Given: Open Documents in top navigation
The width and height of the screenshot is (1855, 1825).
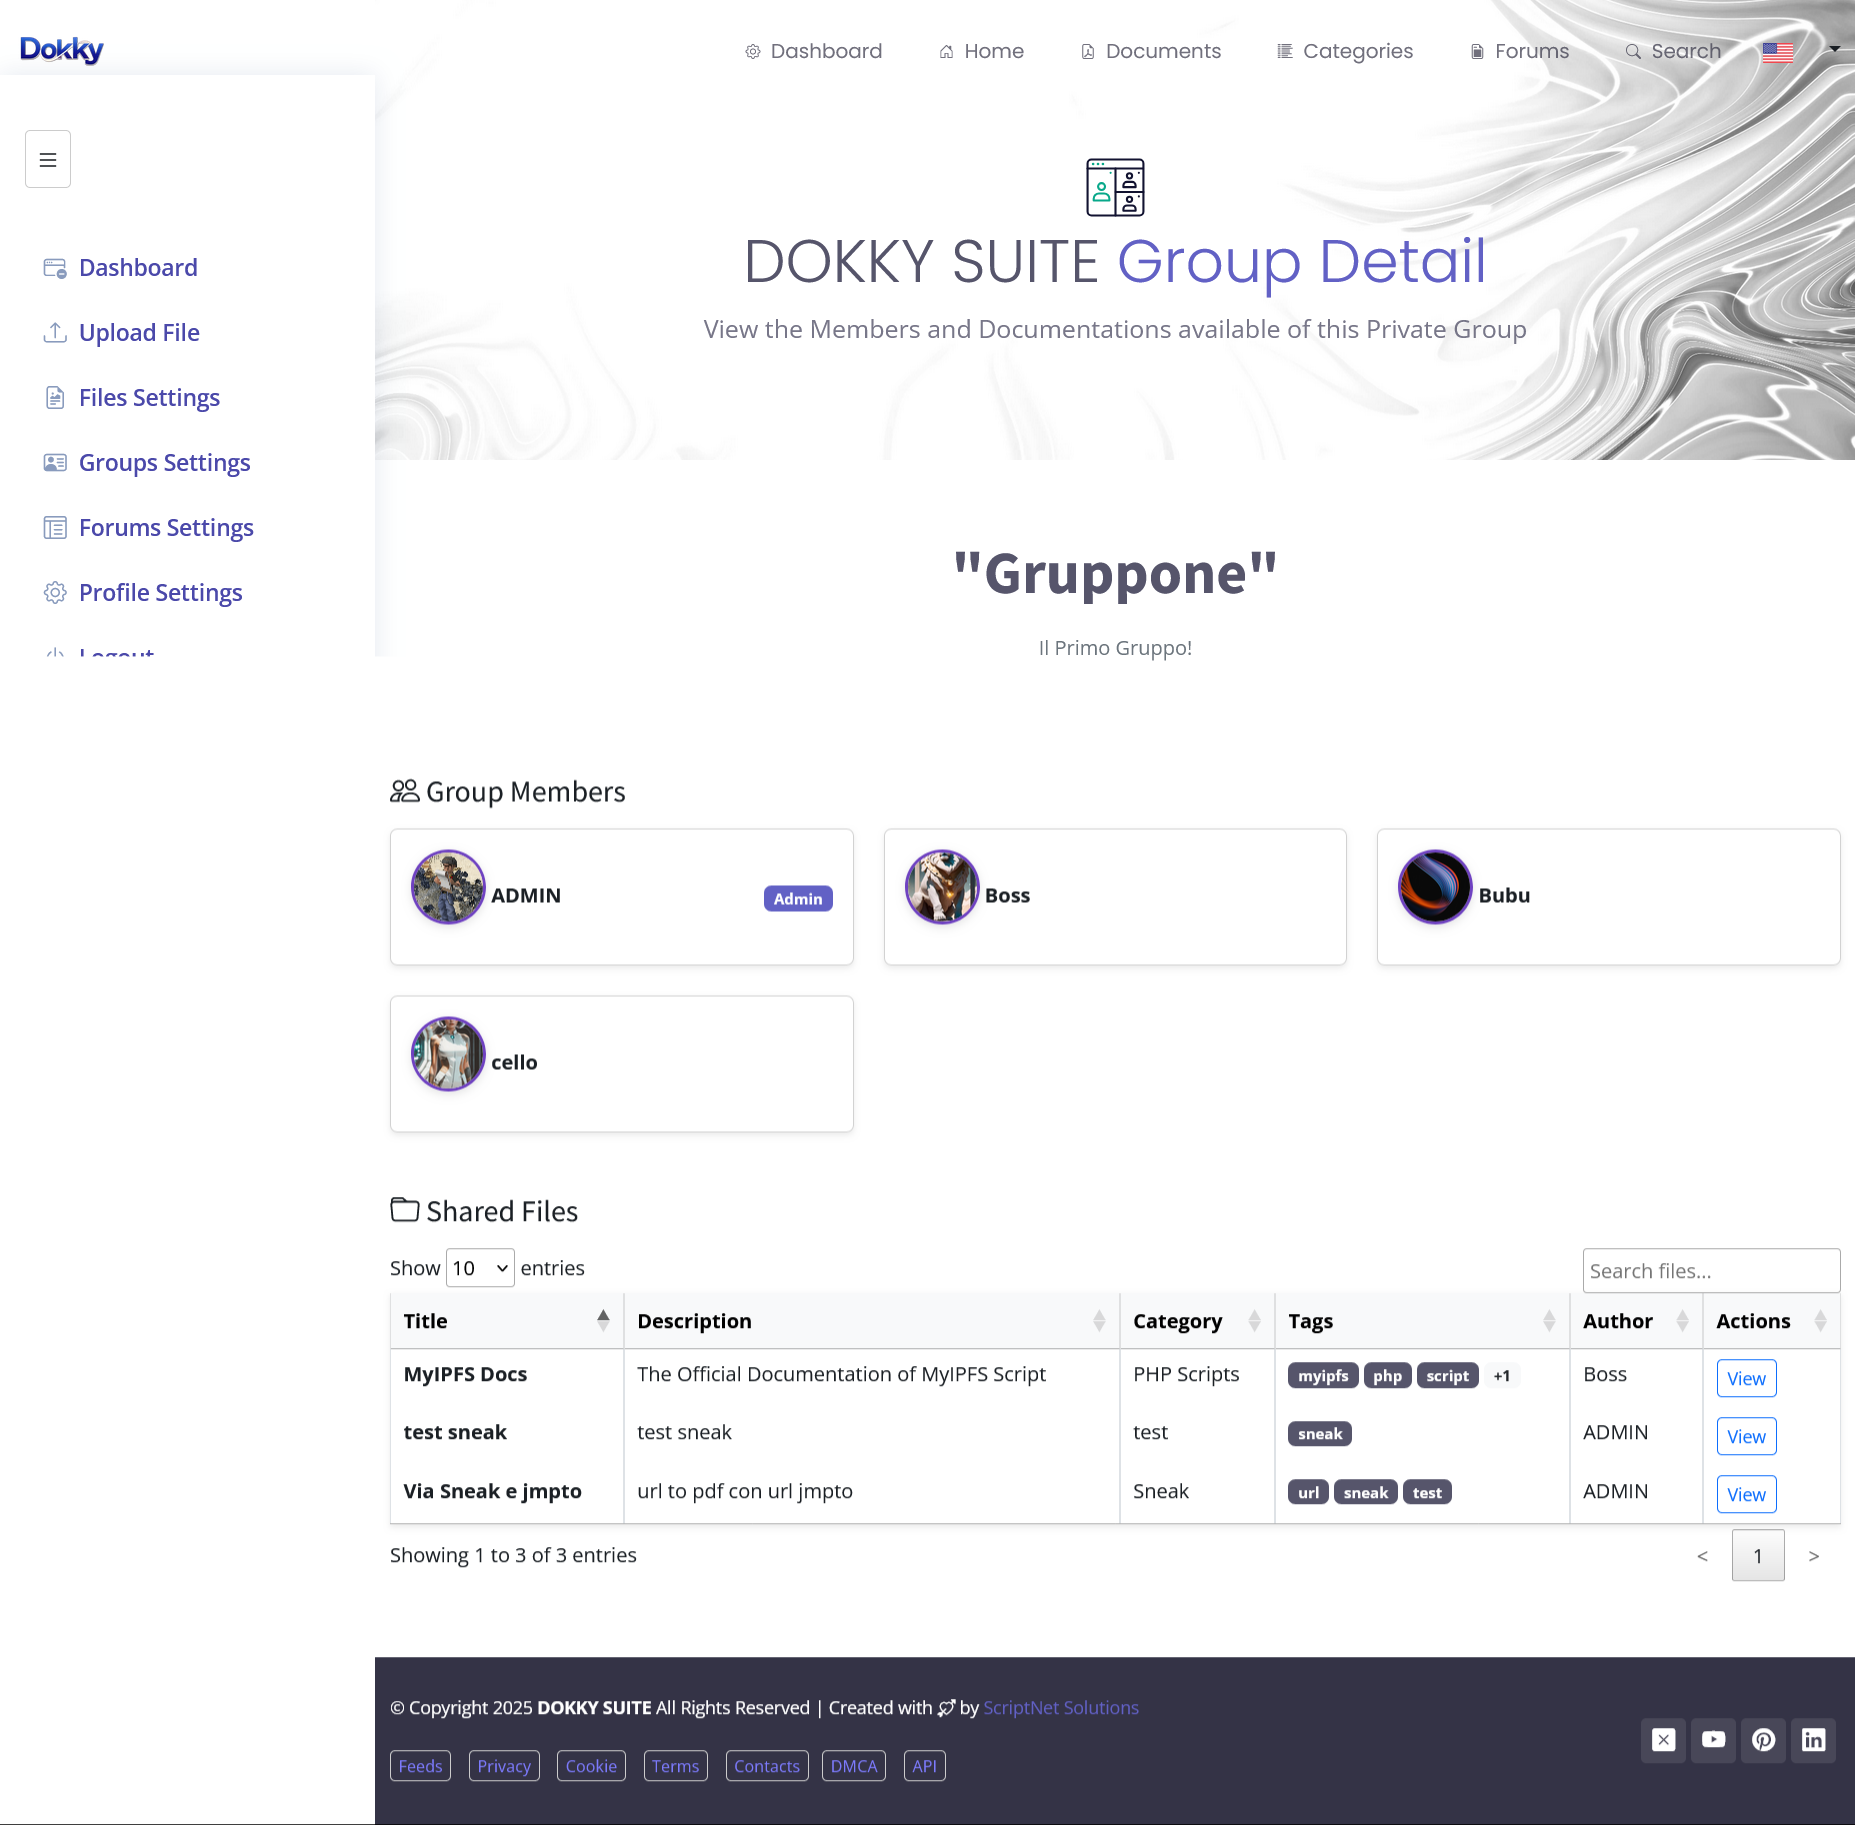Looking at the screenshot, I should click(1151, 51).
